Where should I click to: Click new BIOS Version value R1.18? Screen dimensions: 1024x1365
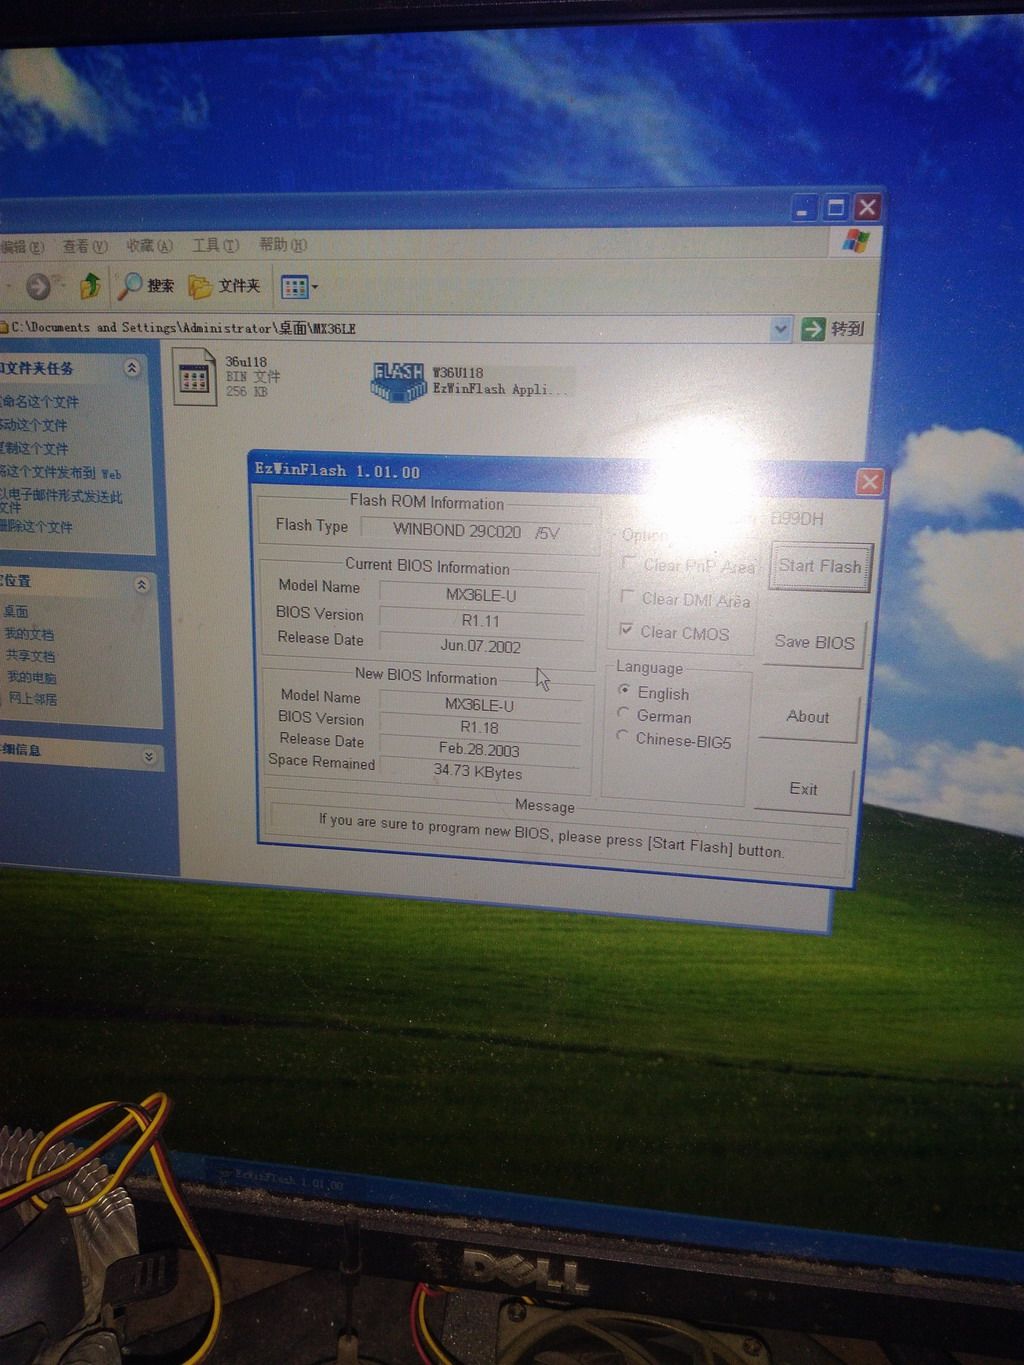click(480, 727)
